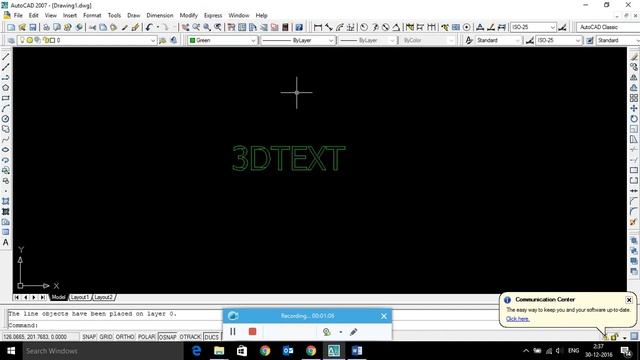Click the Cut icon in Standard toolbar
Image resolution: width=640 pixels, height=360 pixels.
pos(93,27)
